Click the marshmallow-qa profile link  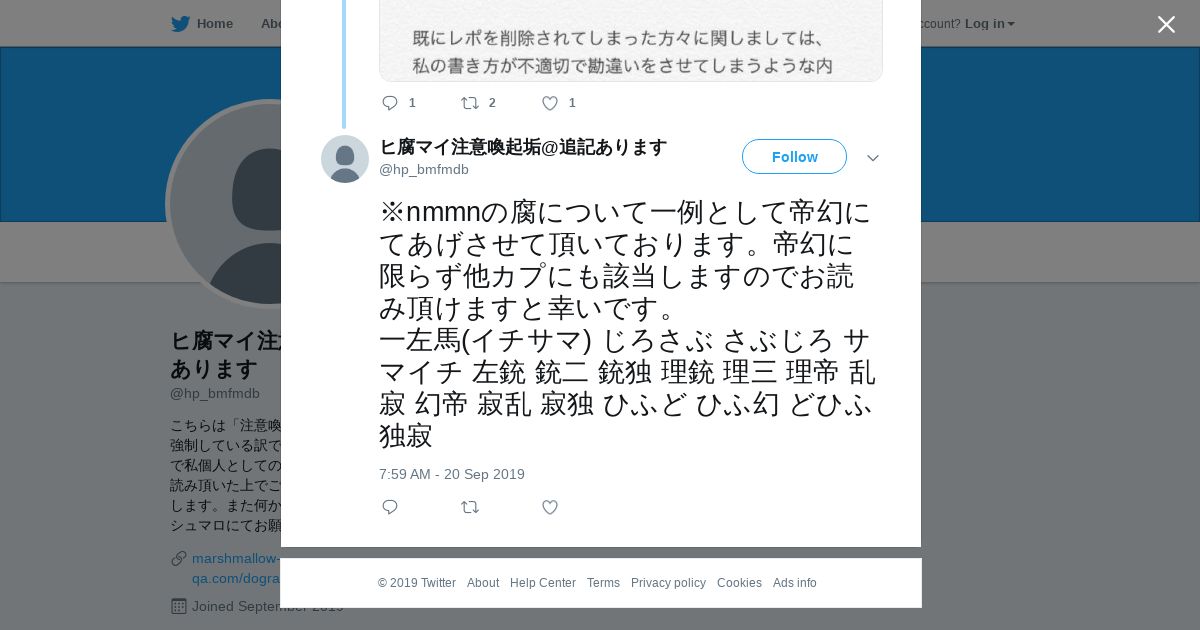pos(236,559)
